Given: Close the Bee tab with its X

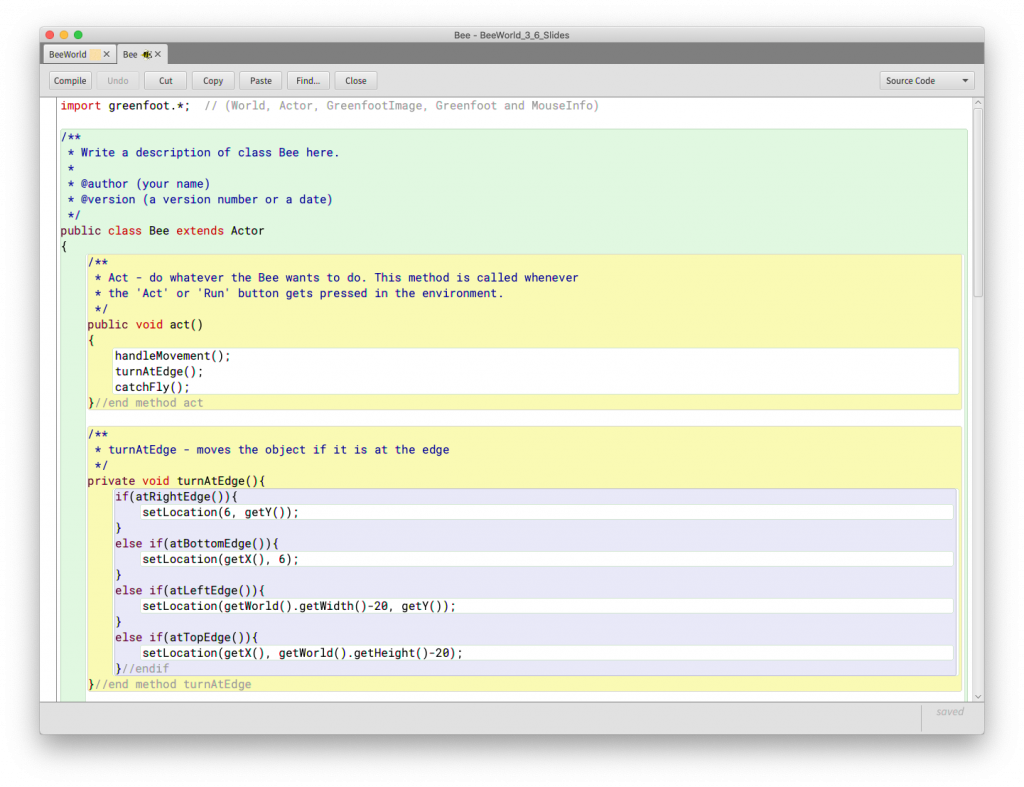Looking at the screenshot, I should pyautogui.click(x=158, y=54).
